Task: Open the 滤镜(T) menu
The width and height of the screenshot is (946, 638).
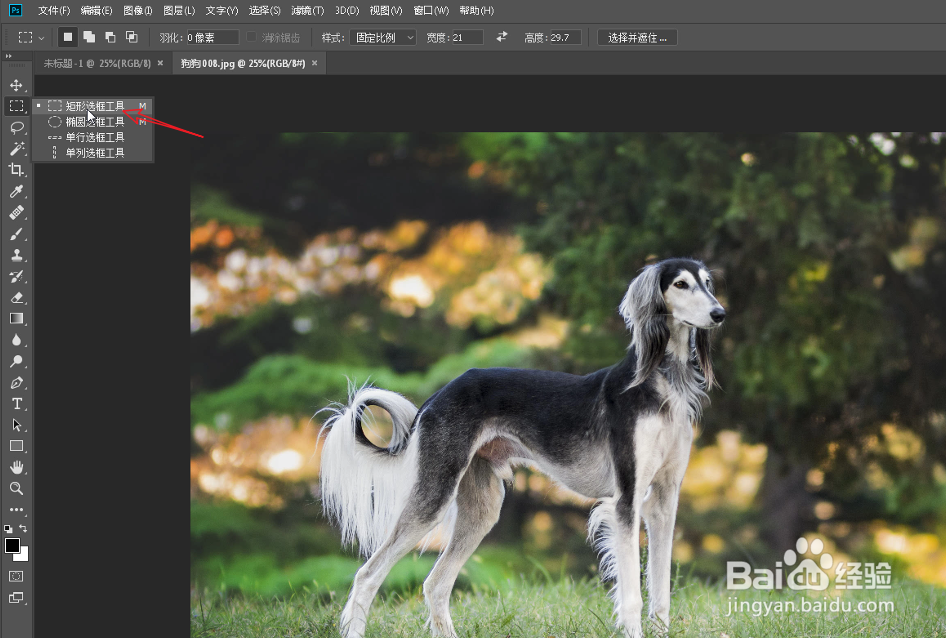Action: pos(307,10)
